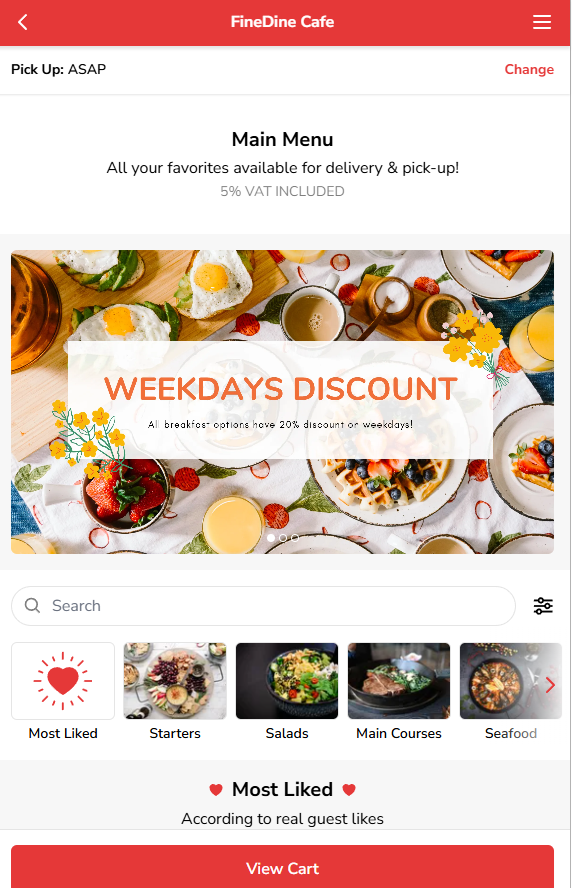The height and width of the screenshot is (888, 572).
Task: Switch to the second banner slide dot
Action: click(x=283, y=537)
